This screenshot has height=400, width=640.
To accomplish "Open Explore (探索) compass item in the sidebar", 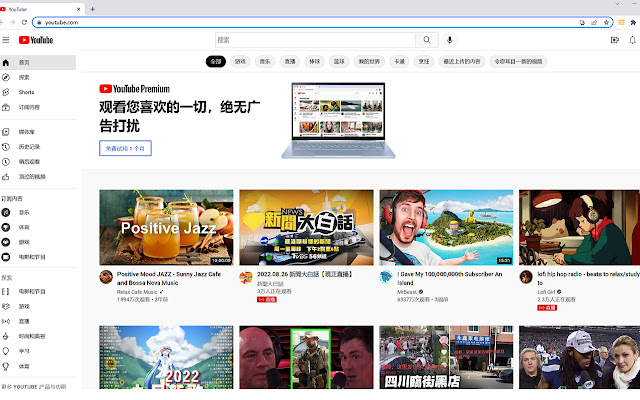I will pos(38,77).
